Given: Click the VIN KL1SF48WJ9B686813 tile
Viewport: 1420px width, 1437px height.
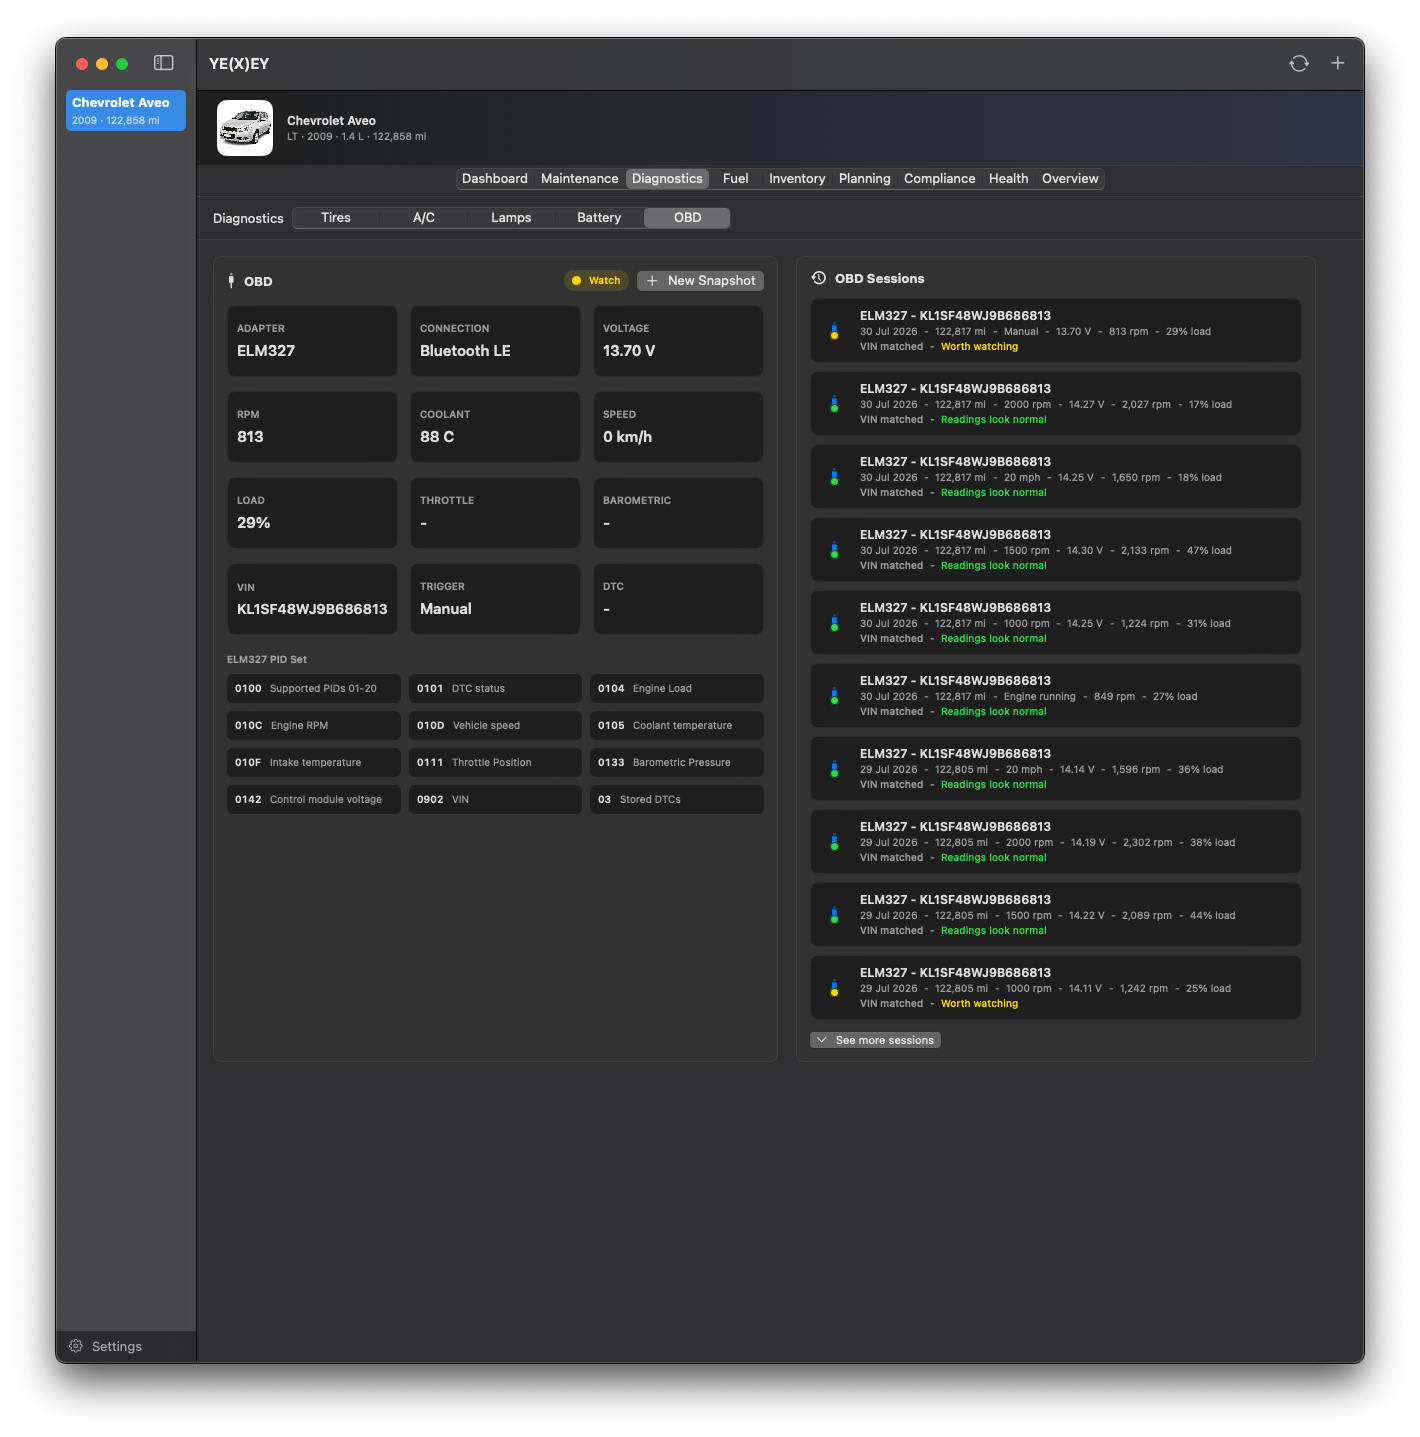Looking at the screenshot, I should pos(312,599).
